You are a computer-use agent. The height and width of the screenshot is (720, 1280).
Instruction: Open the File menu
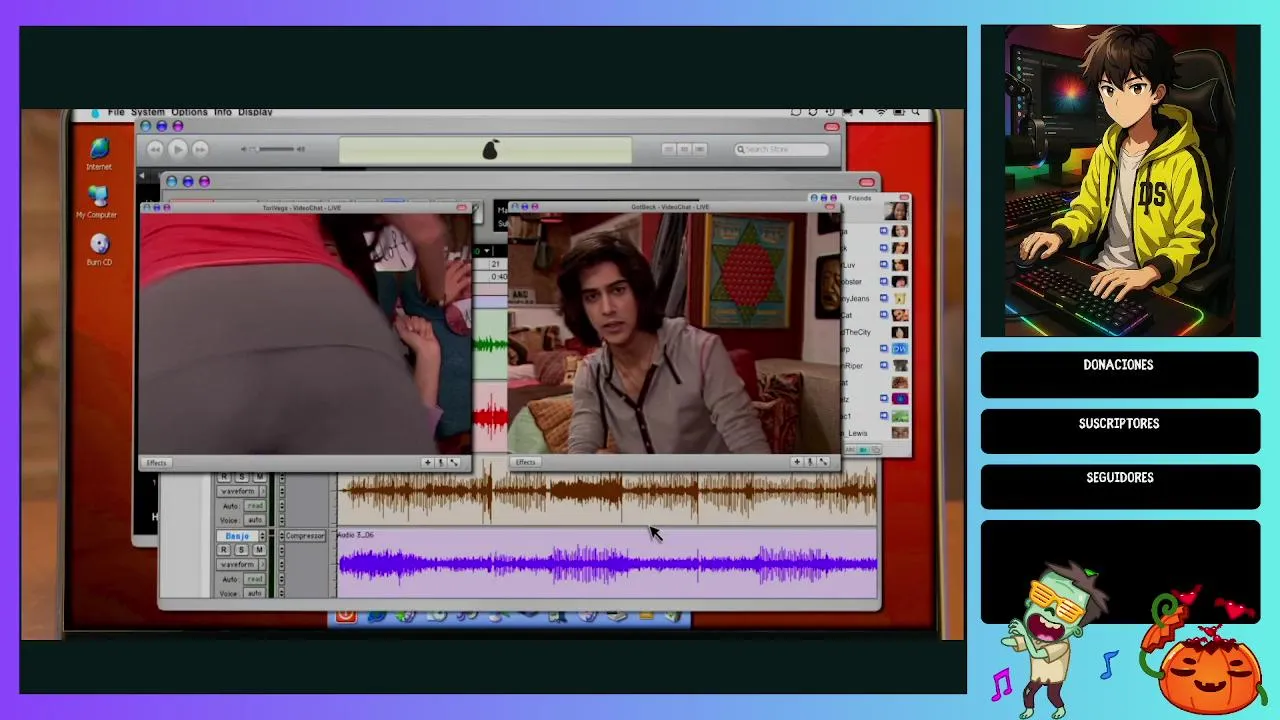[116, 112]
